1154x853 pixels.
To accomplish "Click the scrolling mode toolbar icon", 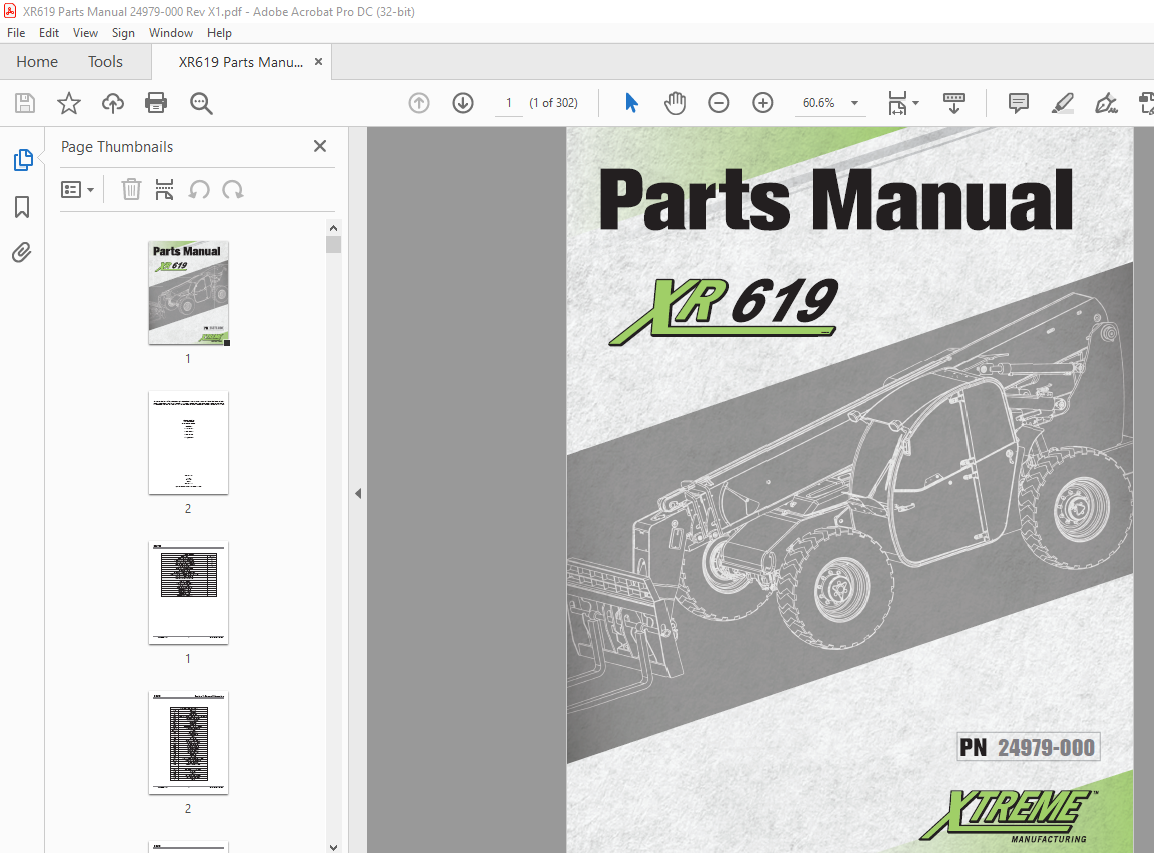I will pos(954,103).
